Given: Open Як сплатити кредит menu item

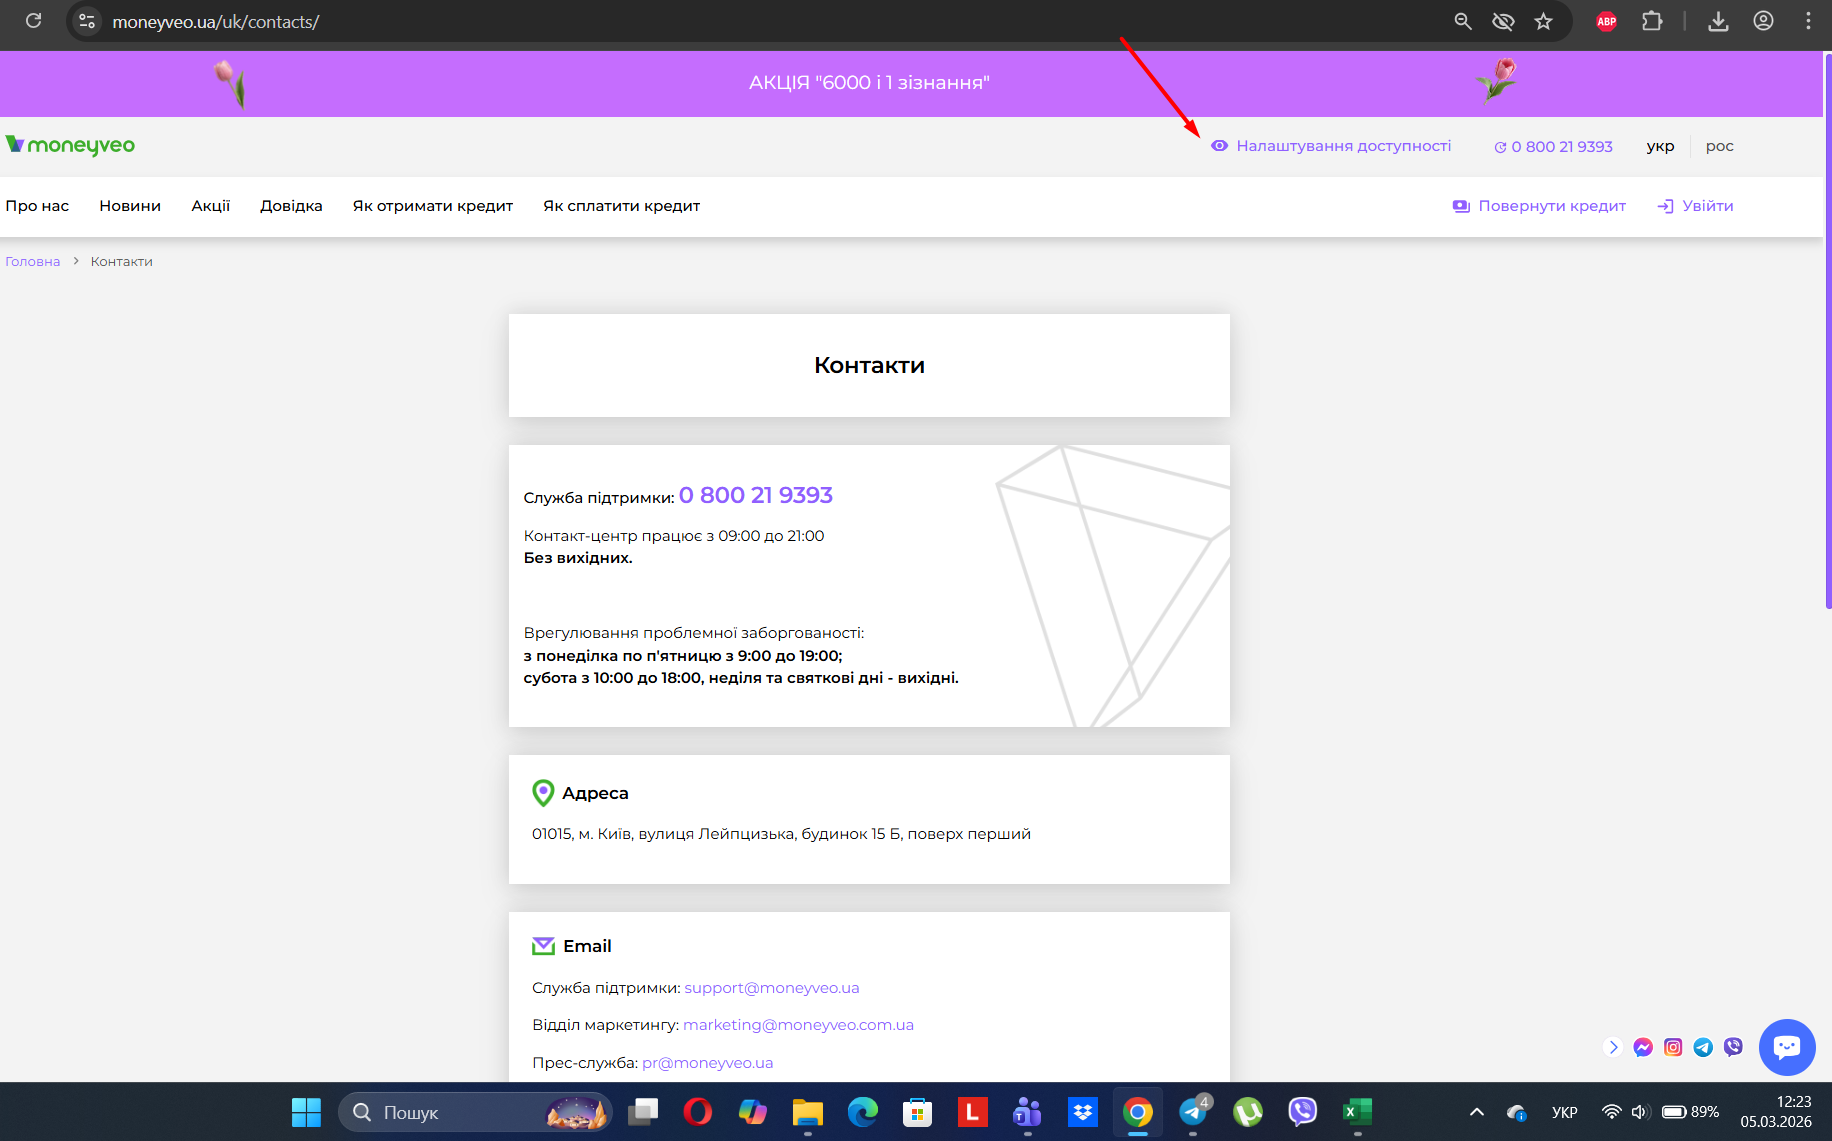Looking at the screenshot, I should pyautogui.click(x=622, y=206).
